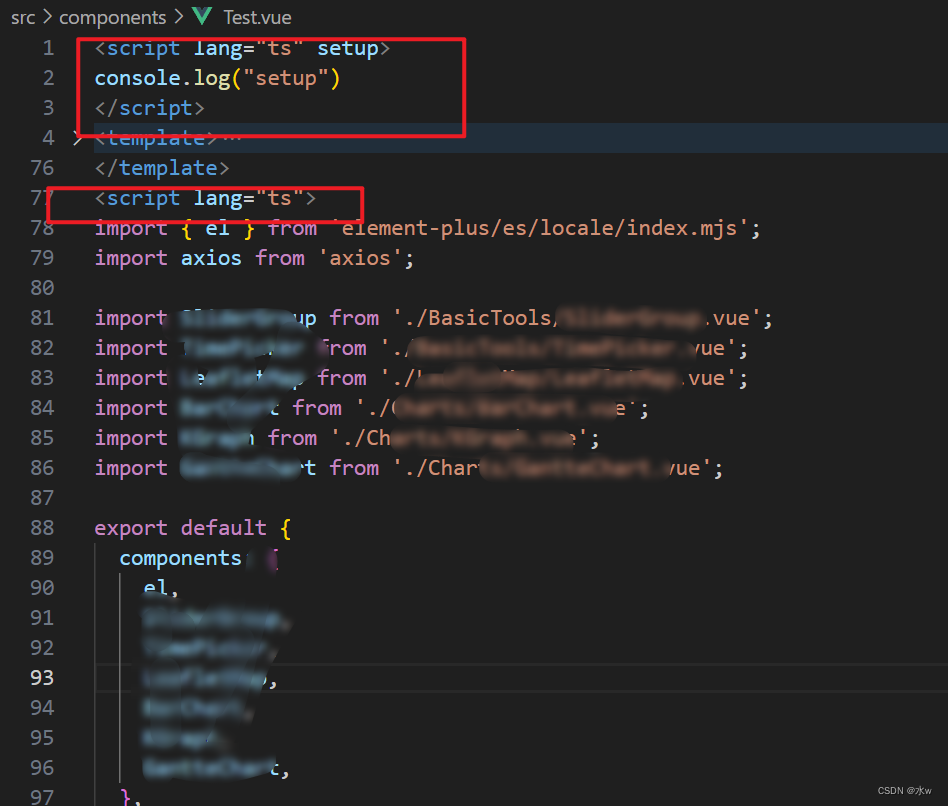Expand the collapsed template block on line 4
The image size is (948, 806).
point(78,138)
